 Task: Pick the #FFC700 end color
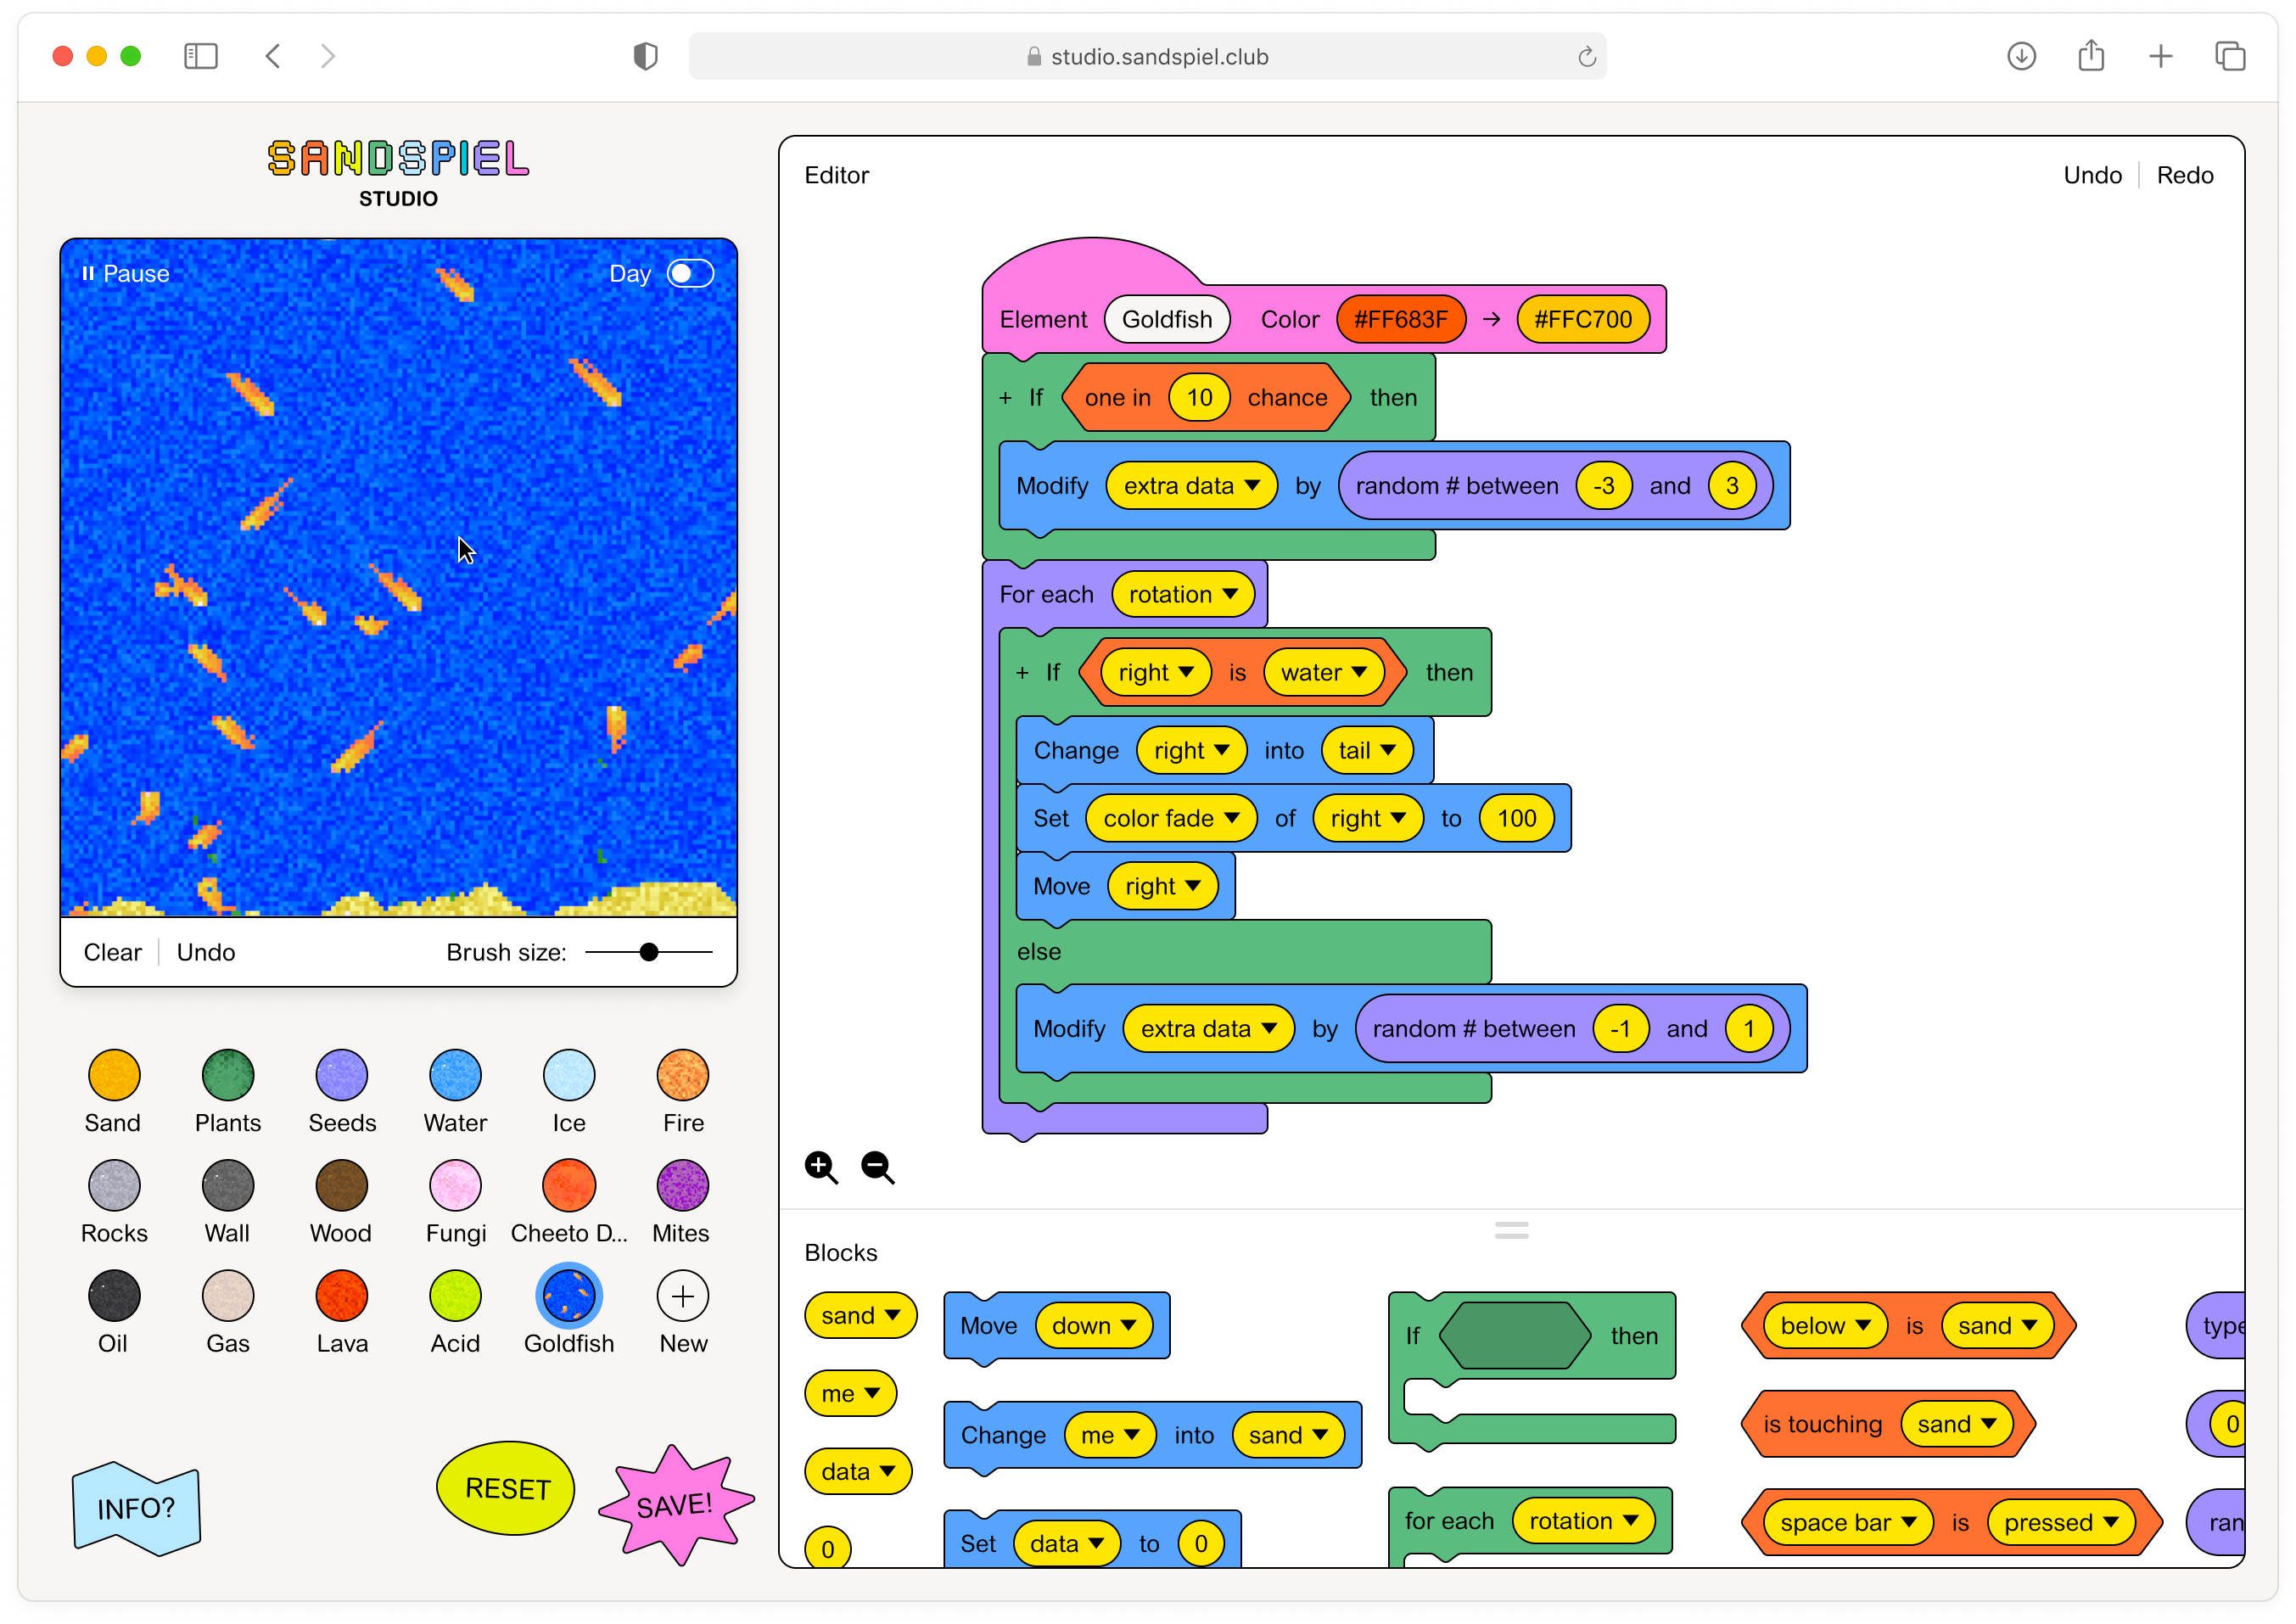[x=1583, y=320]
